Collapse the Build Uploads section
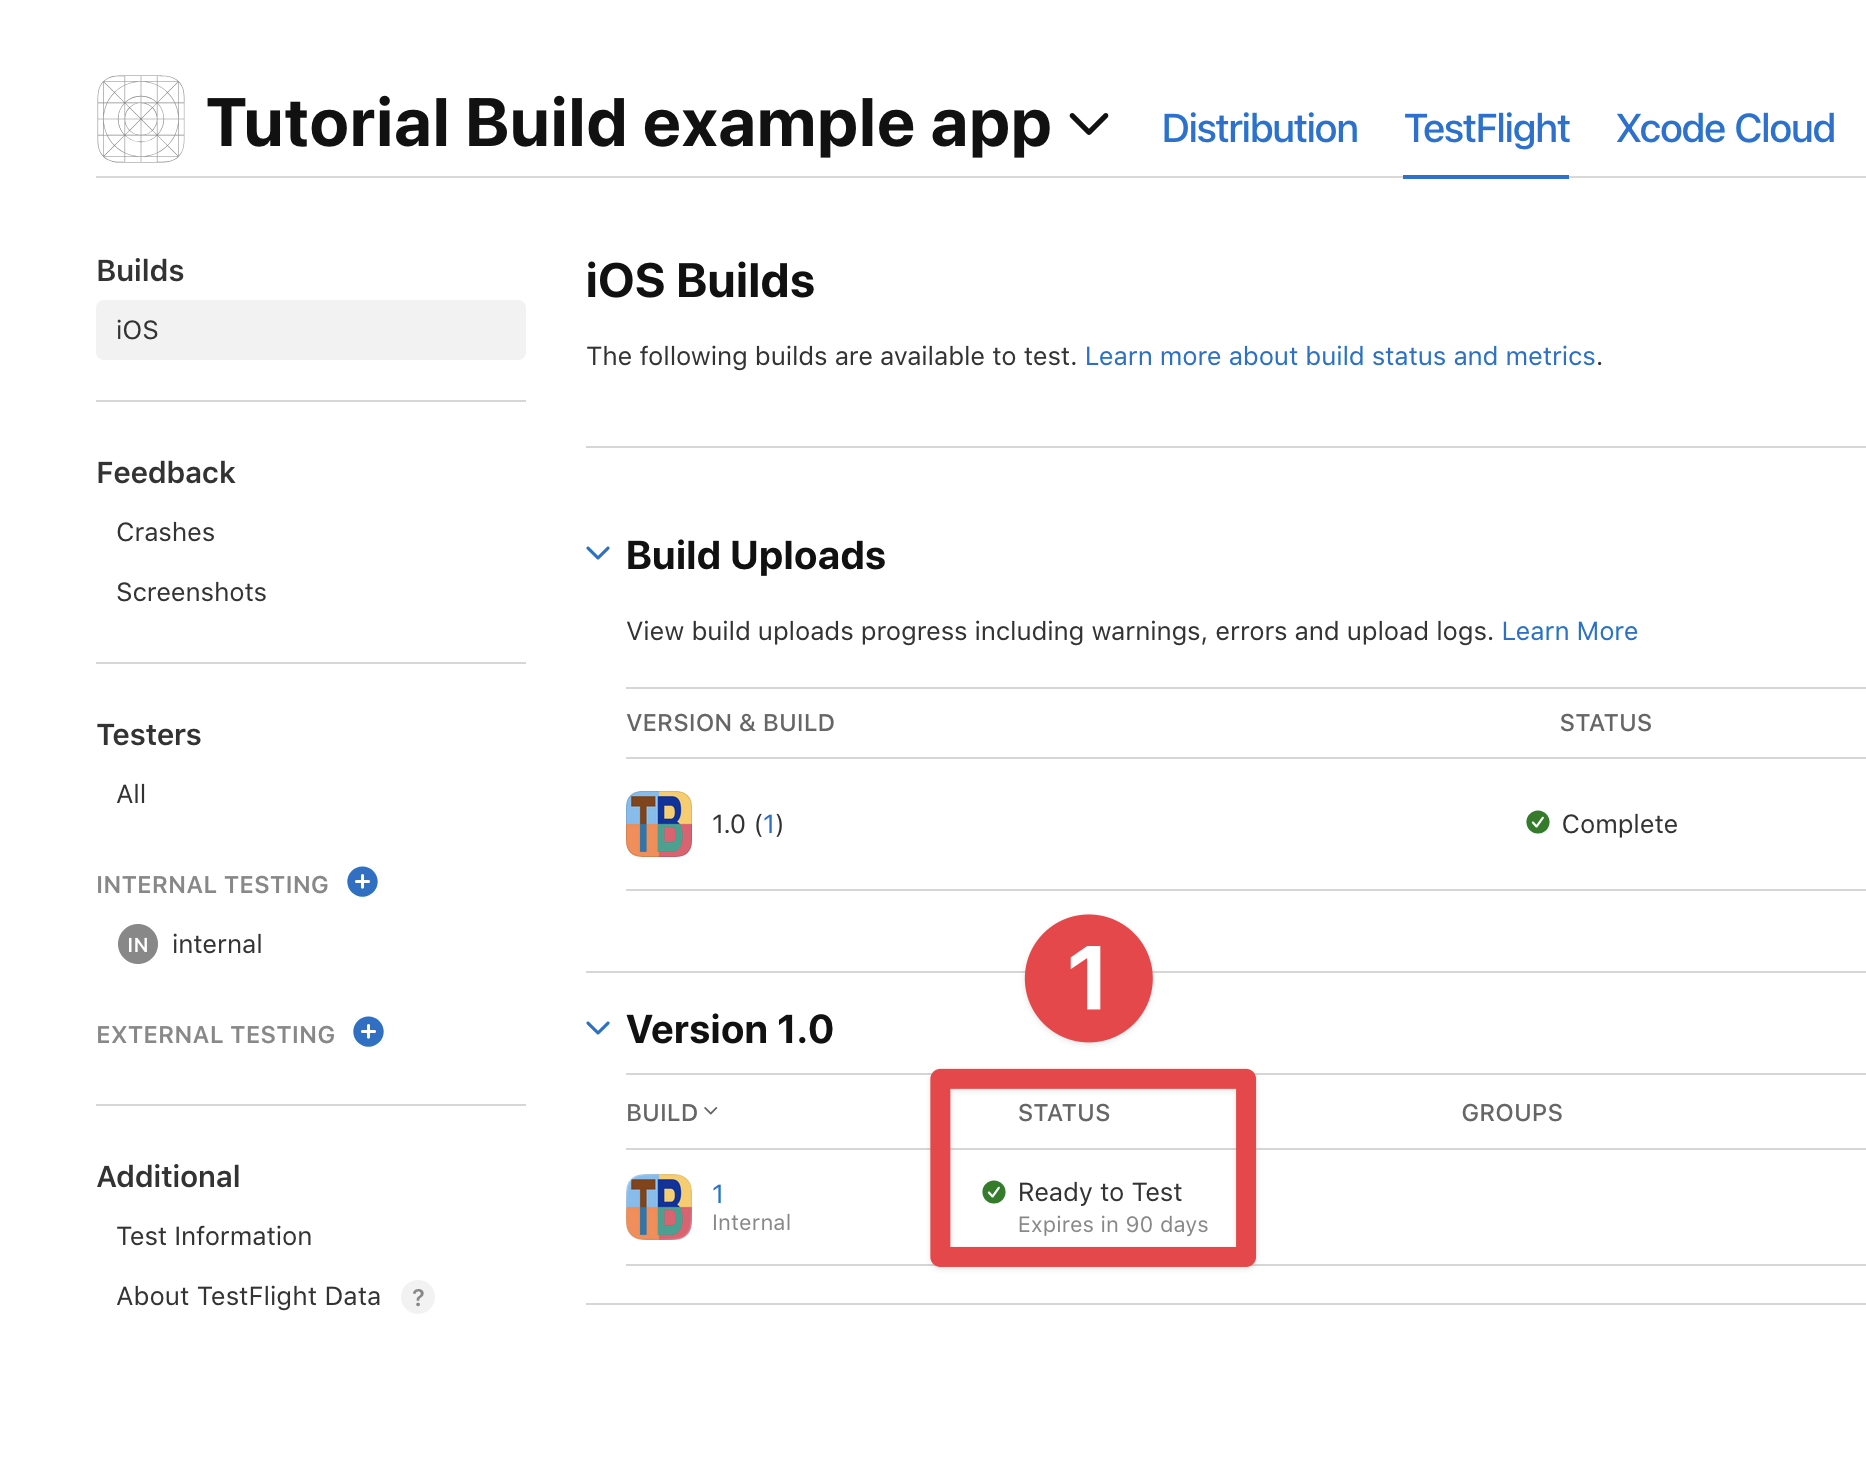The width and height of the screenshot is (1866, 1466). [598, 552]
